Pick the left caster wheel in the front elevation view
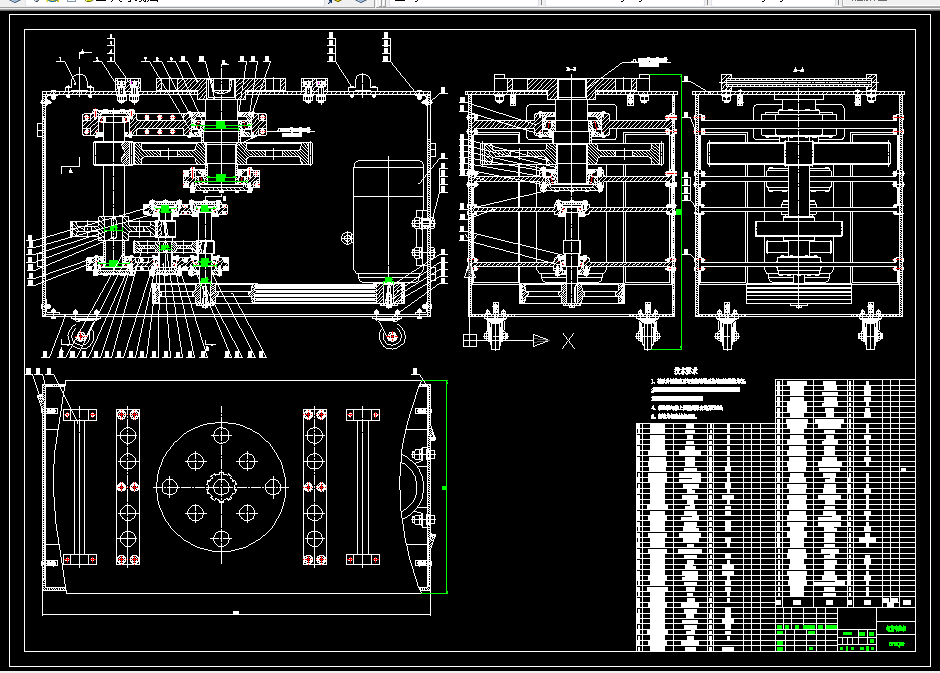Image resolution: width=940 pixels, height=673 pixels. click(80, 336)
